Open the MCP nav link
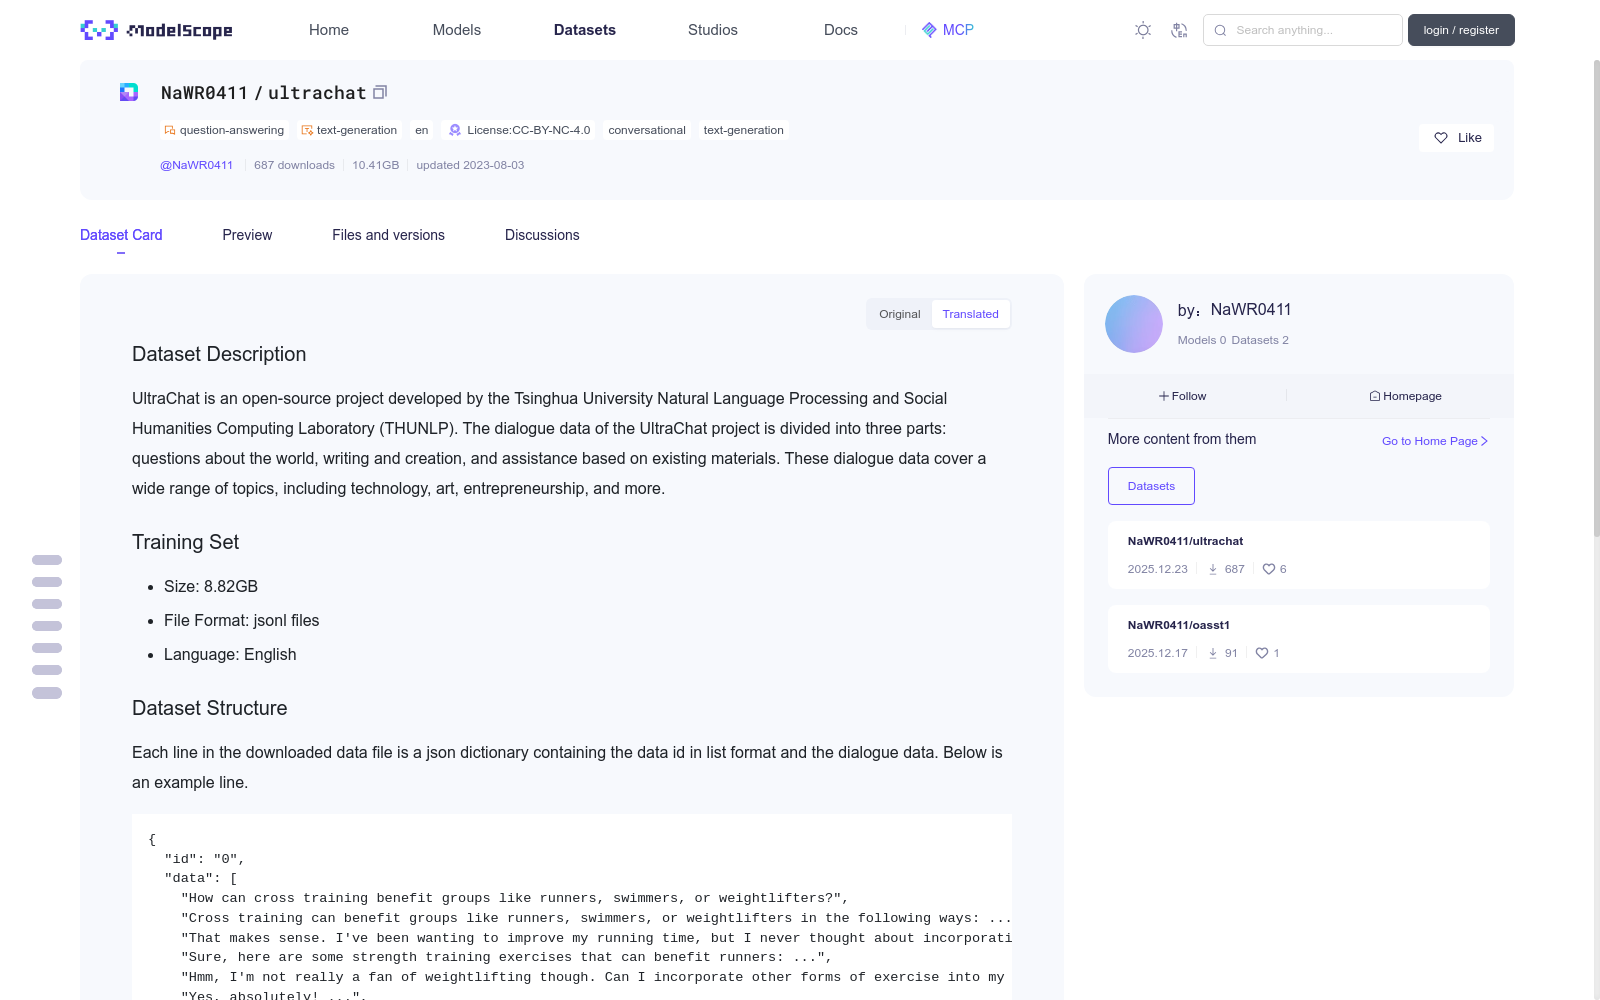Image resolution: width=1600 pixels, height=1000 pixels. pyautogui.click(x=948, y=30)
